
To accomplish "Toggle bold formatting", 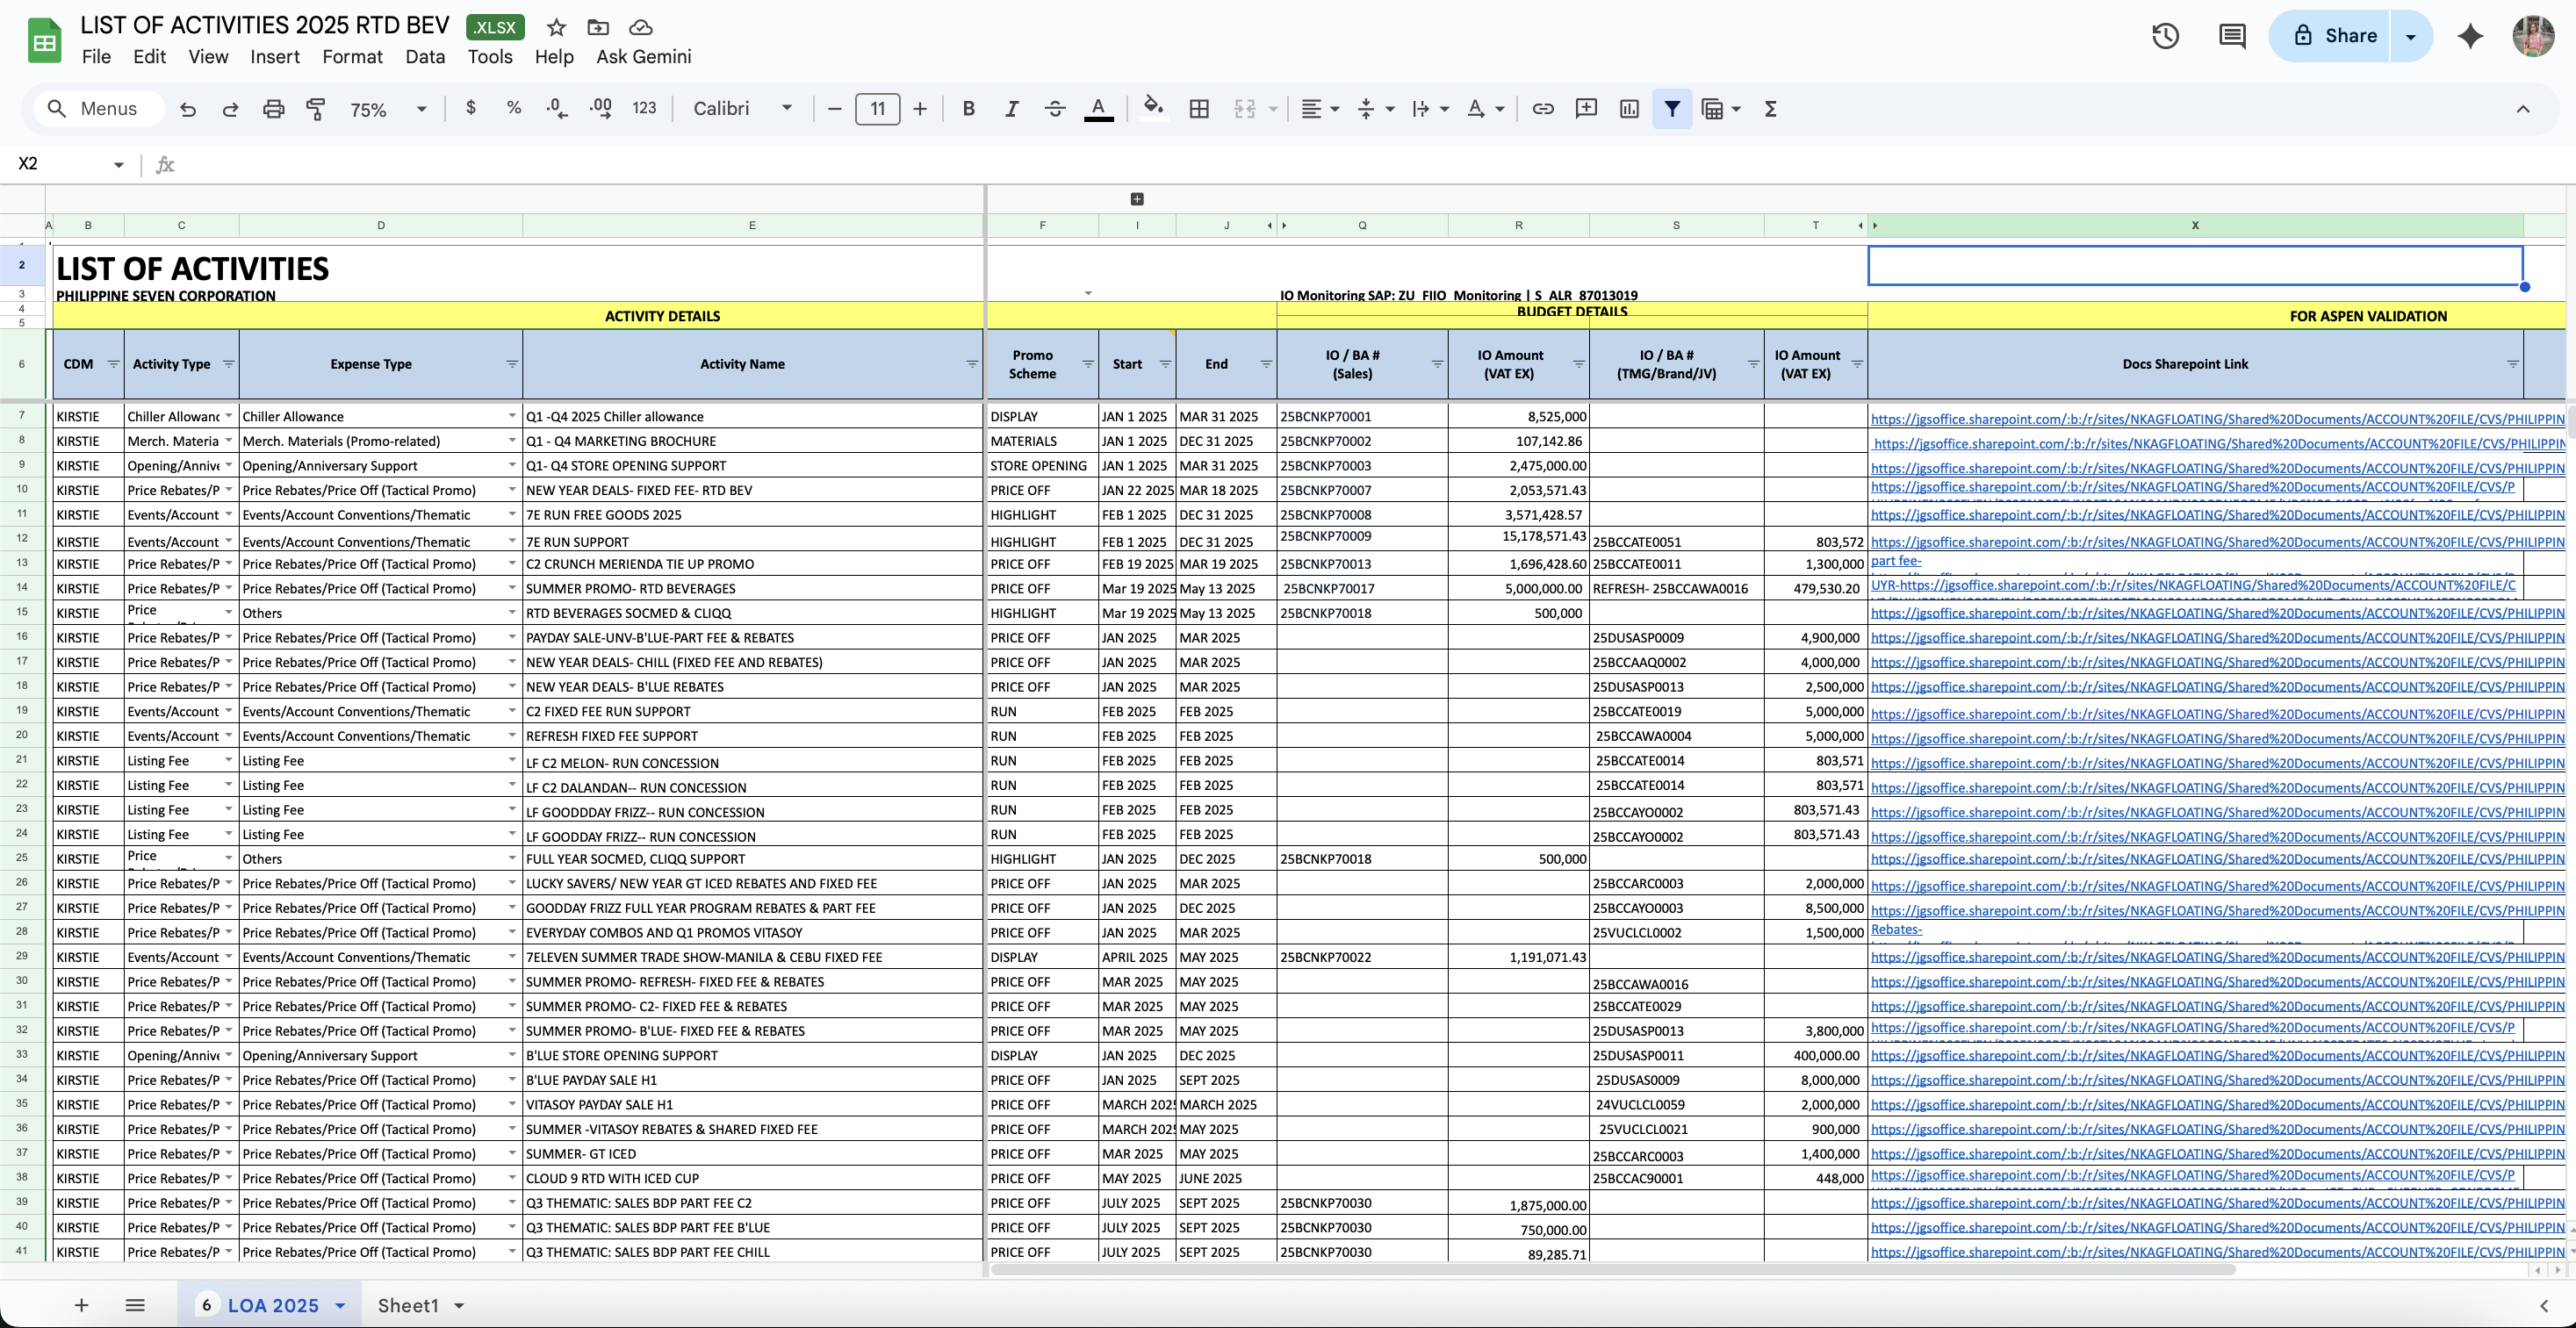I will click(968, 109).
